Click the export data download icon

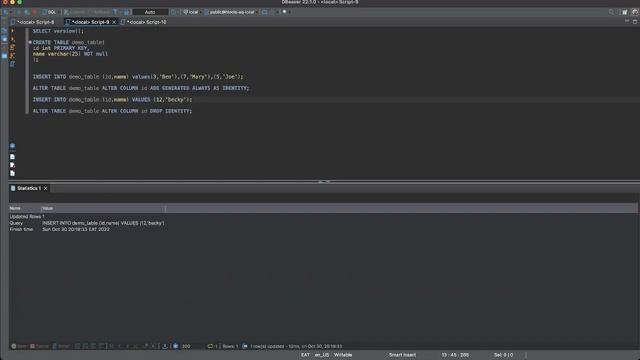165,346
